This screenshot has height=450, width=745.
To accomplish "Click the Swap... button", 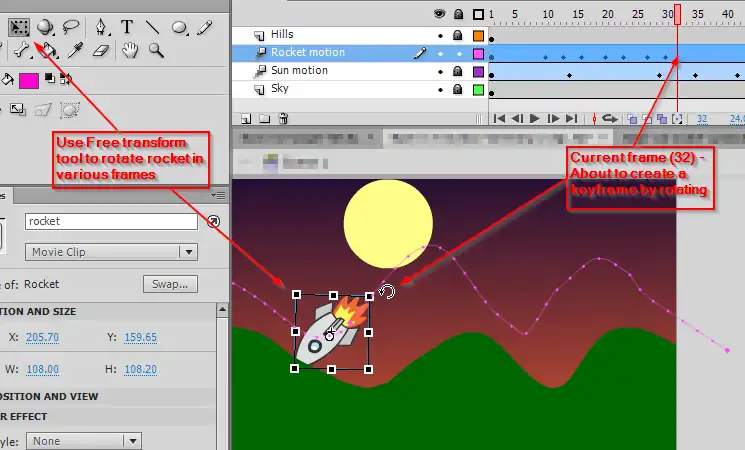I will pyautogui.click(x=169, y=284).
